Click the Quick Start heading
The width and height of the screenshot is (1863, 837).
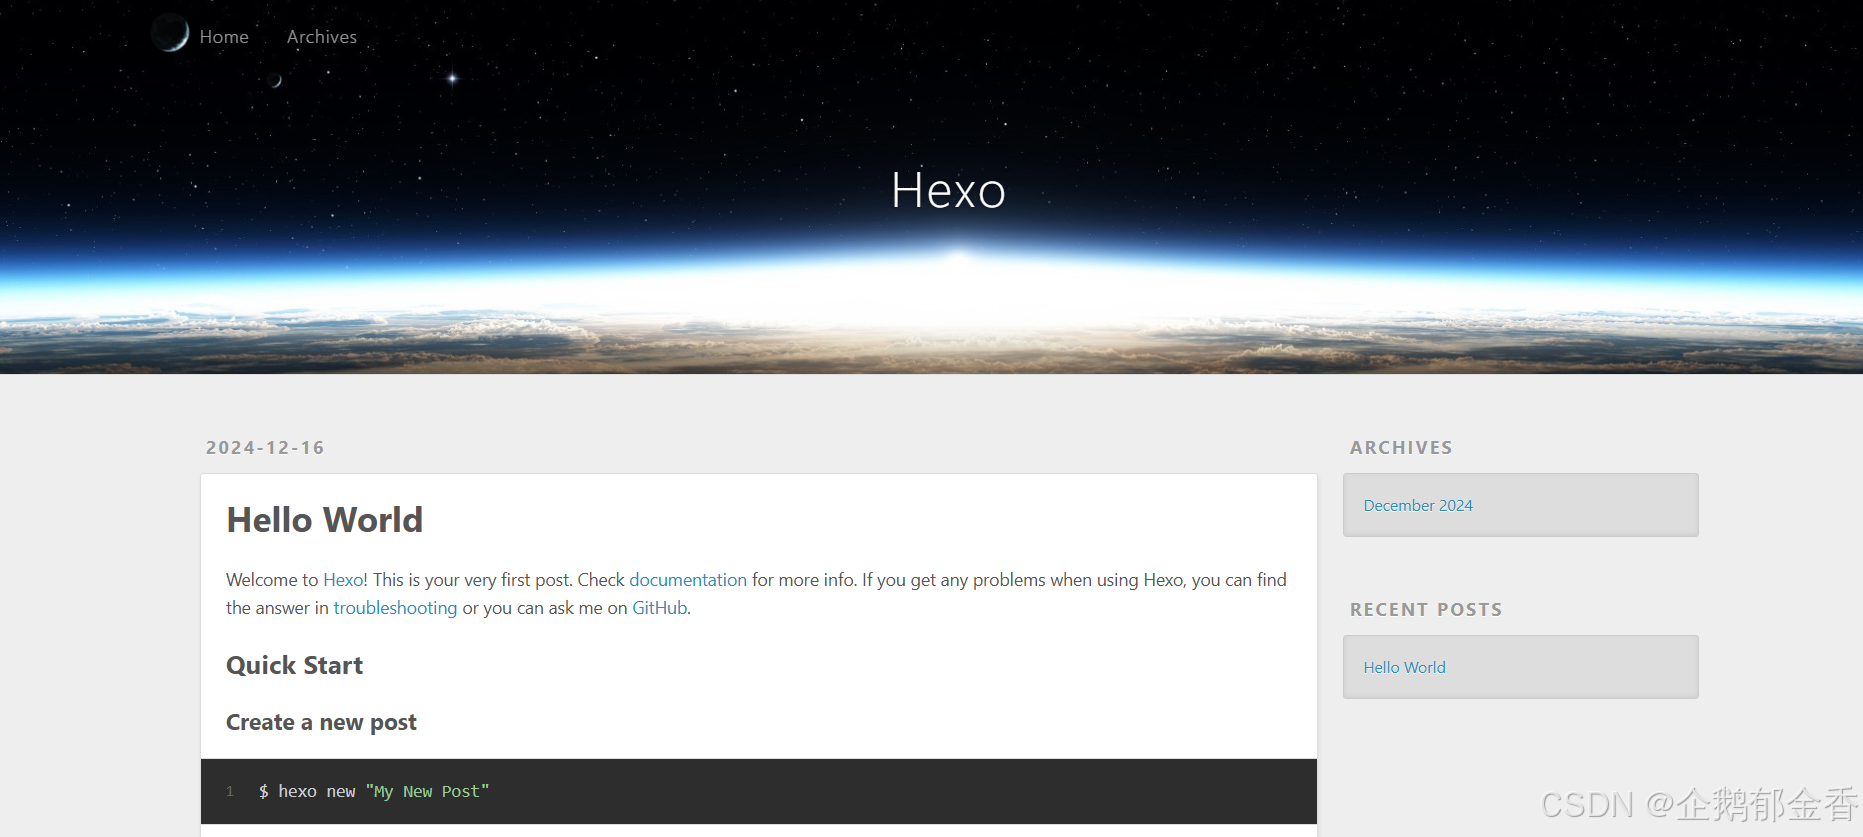click(294, 666)
